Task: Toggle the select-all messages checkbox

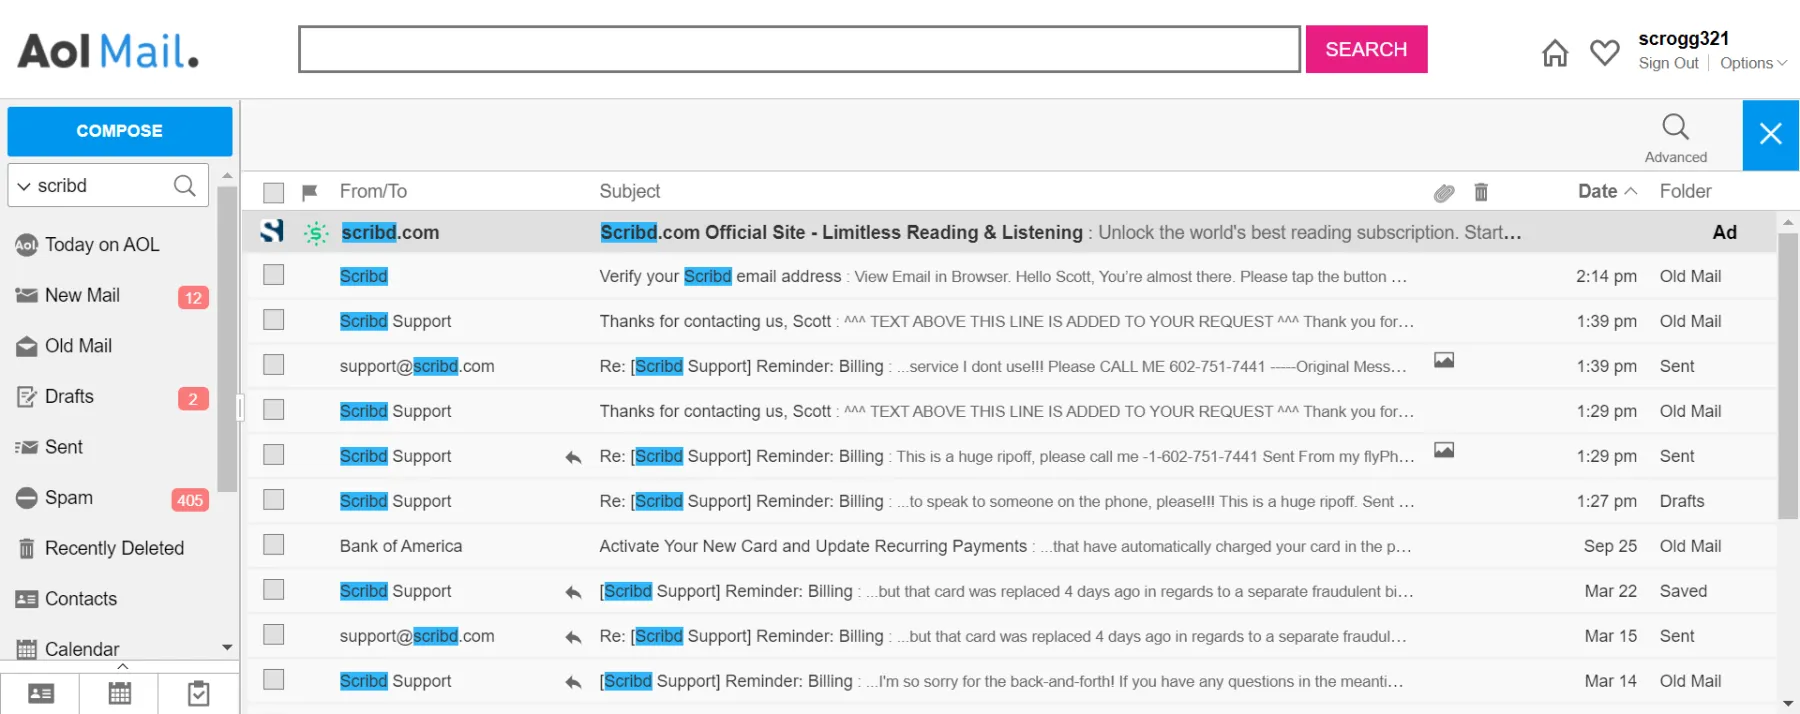Action: [274, 192]
